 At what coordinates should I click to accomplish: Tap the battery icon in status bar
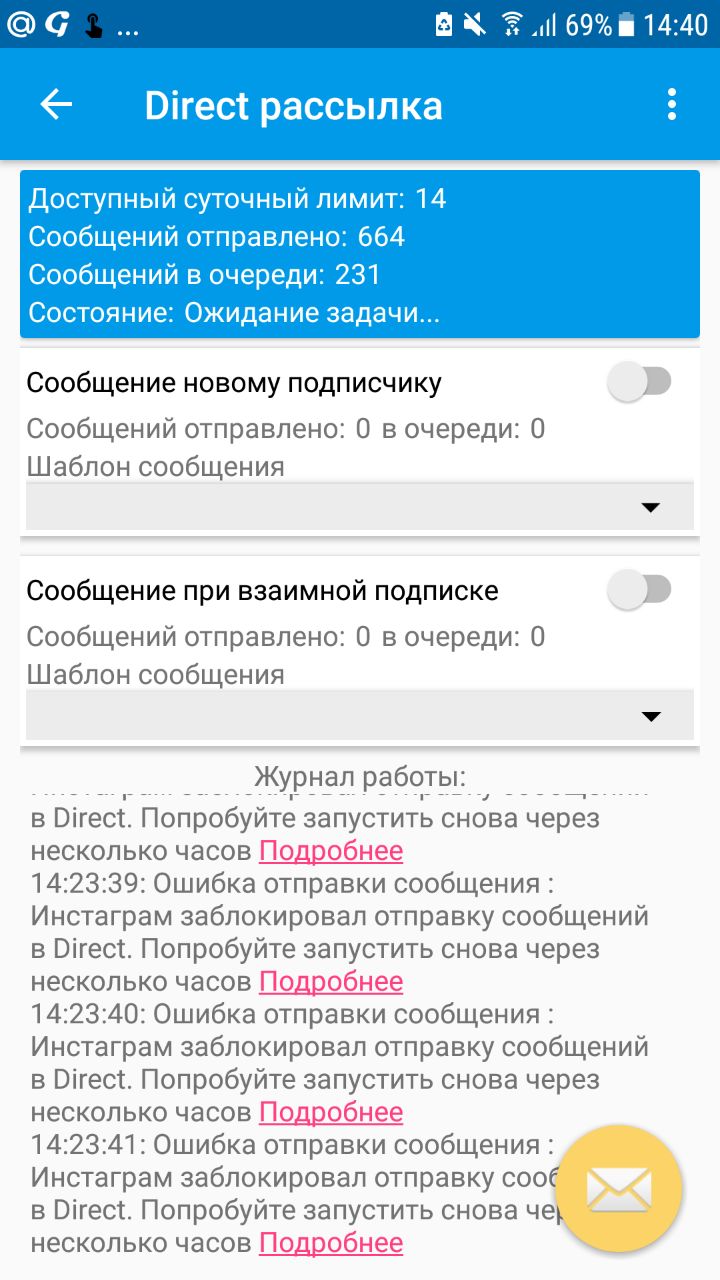click(x=627, y=24)
